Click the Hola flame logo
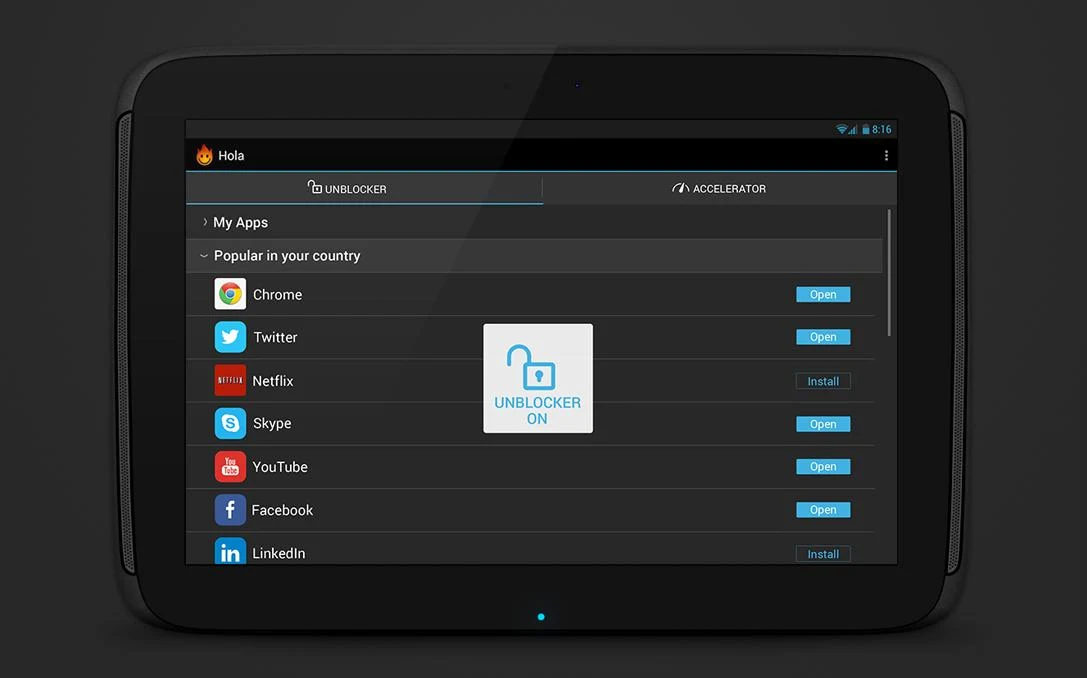The height and width of the screenshot is (678, 1087). coord(204,154)
